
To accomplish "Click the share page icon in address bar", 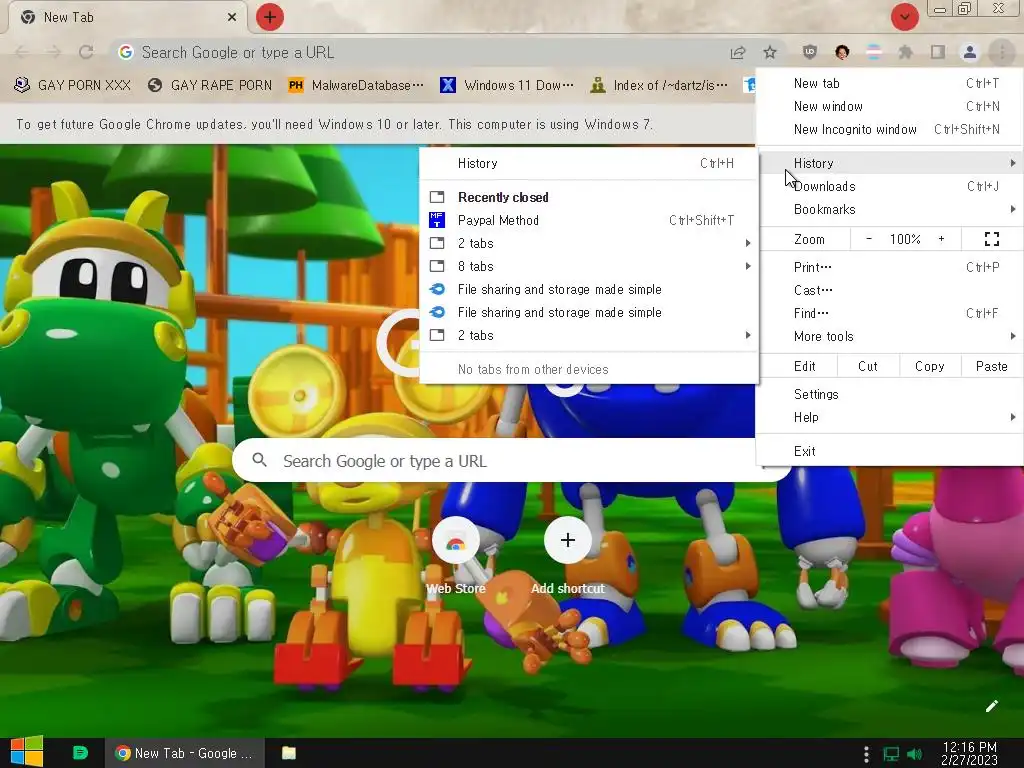I will (738, 53).
